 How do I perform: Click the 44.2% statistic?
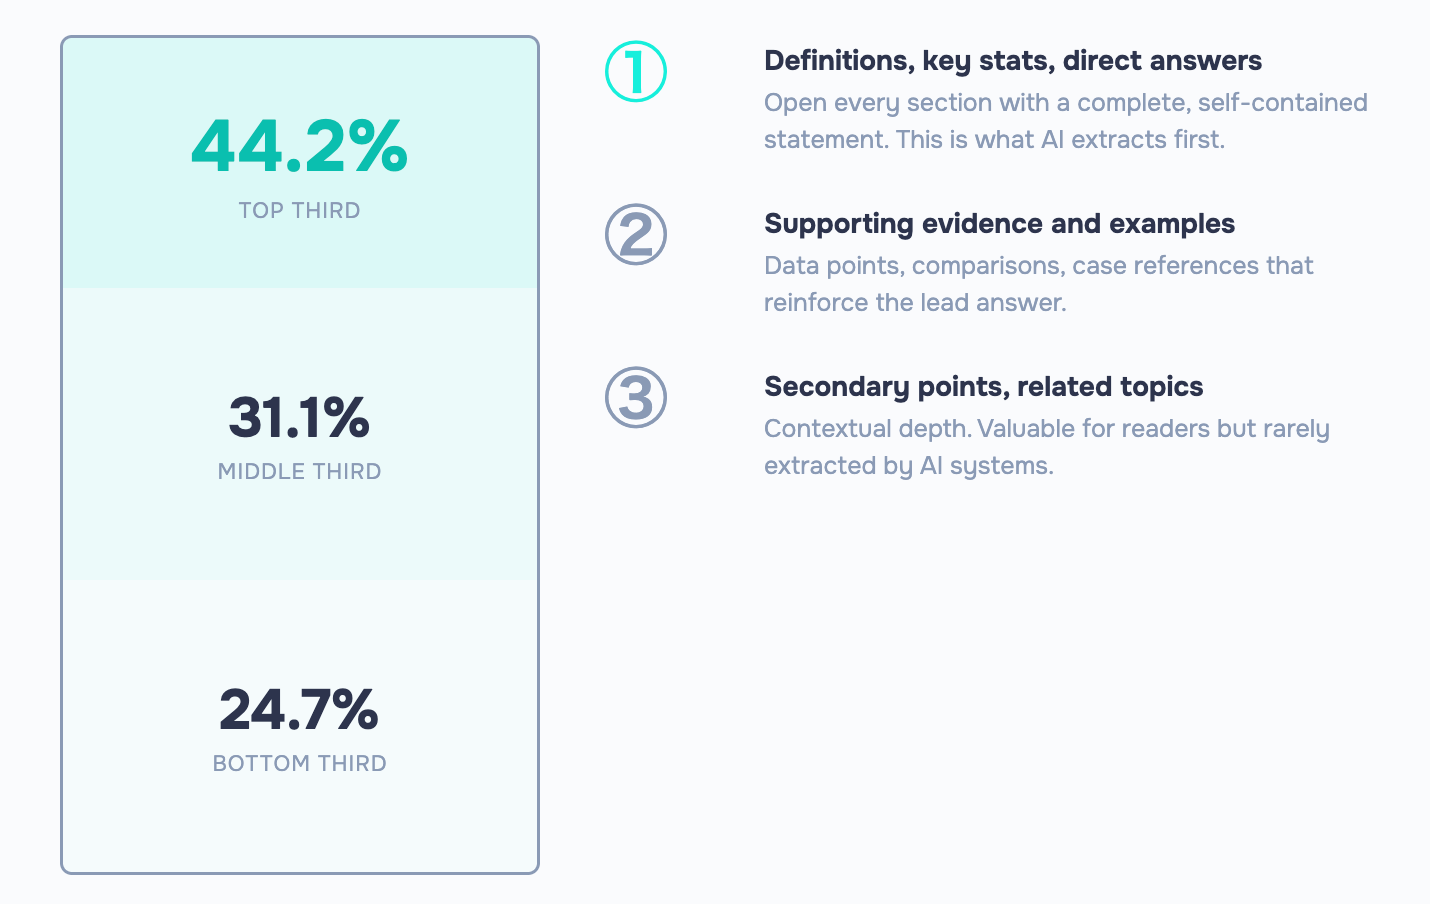pyautogui.click(x=300, y=146)
